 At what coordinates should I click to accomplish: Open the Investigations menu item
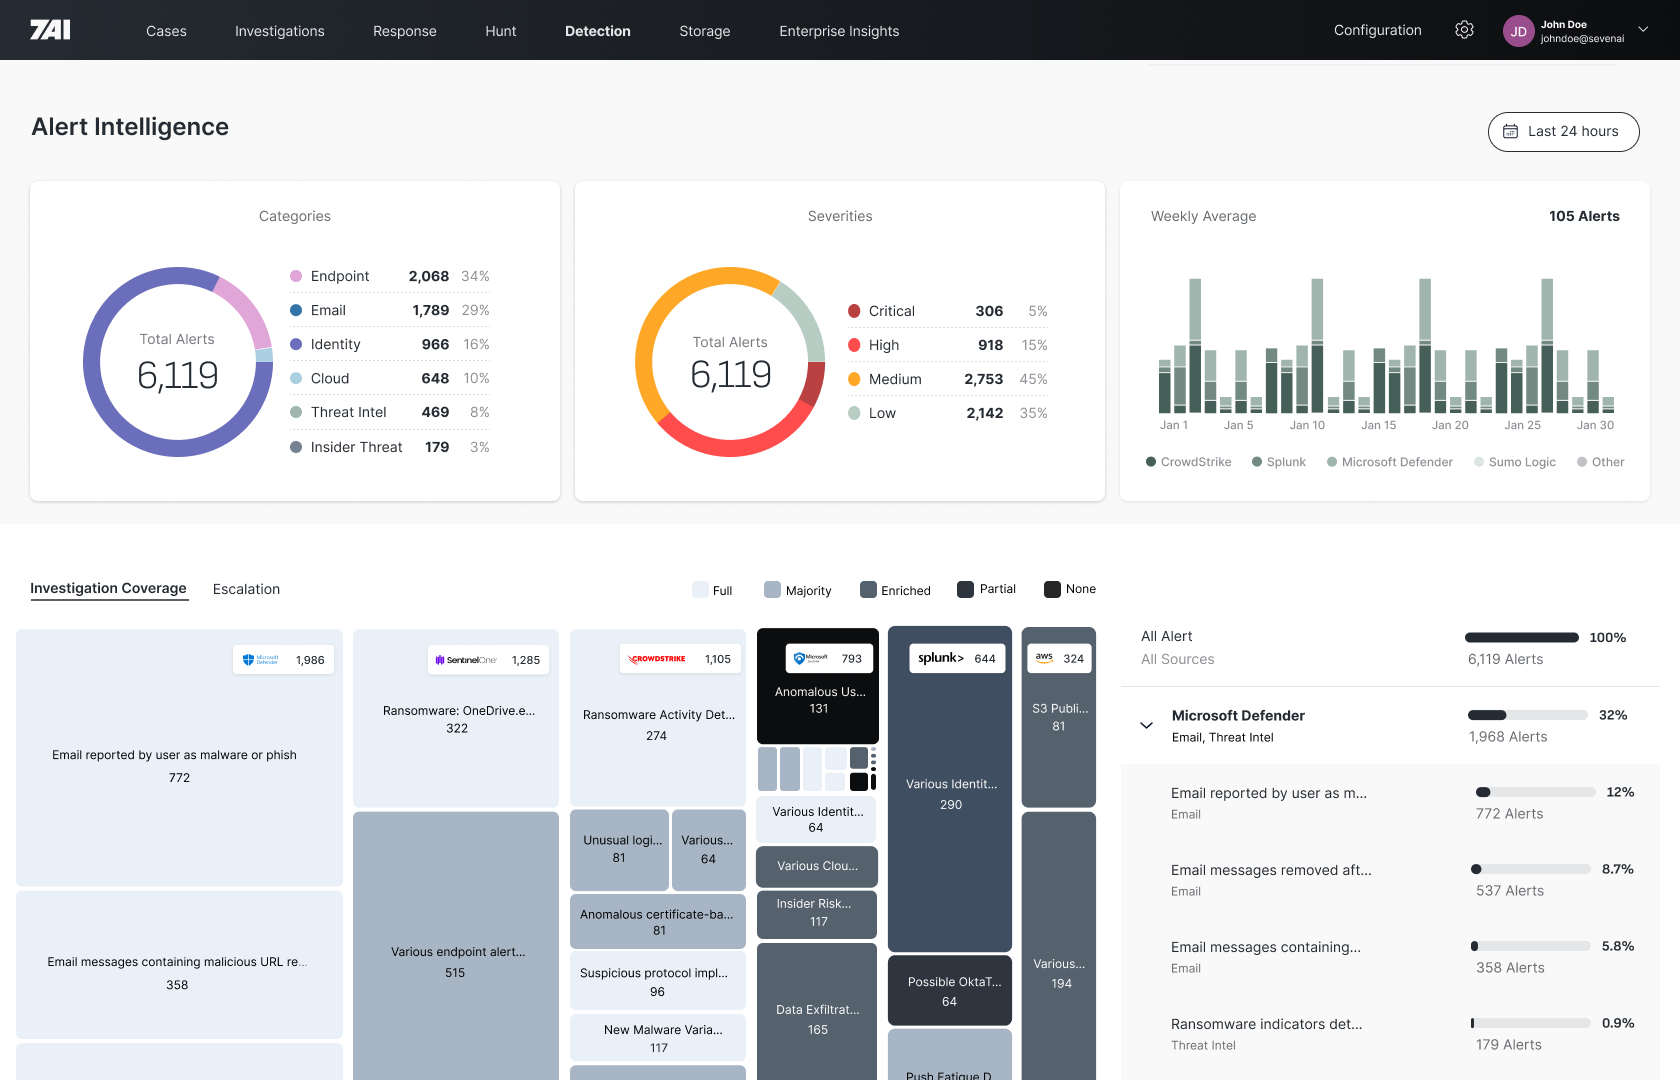(x=279, y=31)
